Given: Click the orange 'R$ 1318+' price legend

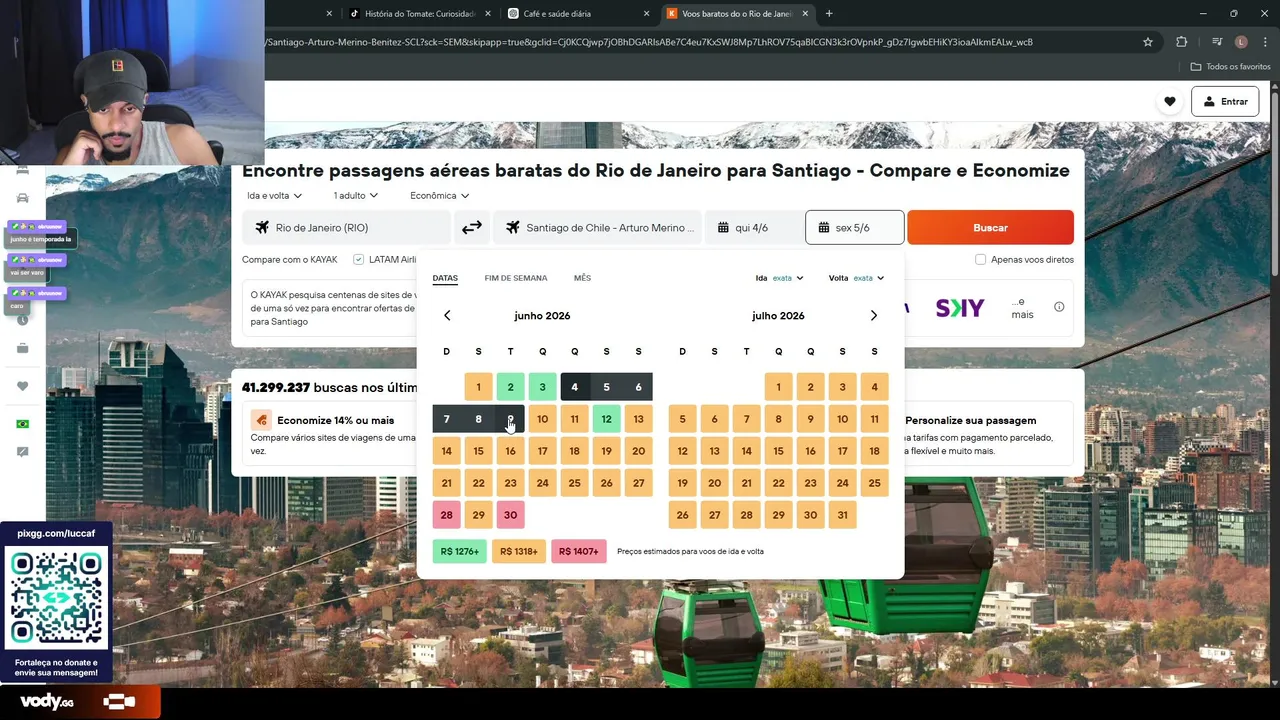Looking at the screenshot, I should (519, 551).
